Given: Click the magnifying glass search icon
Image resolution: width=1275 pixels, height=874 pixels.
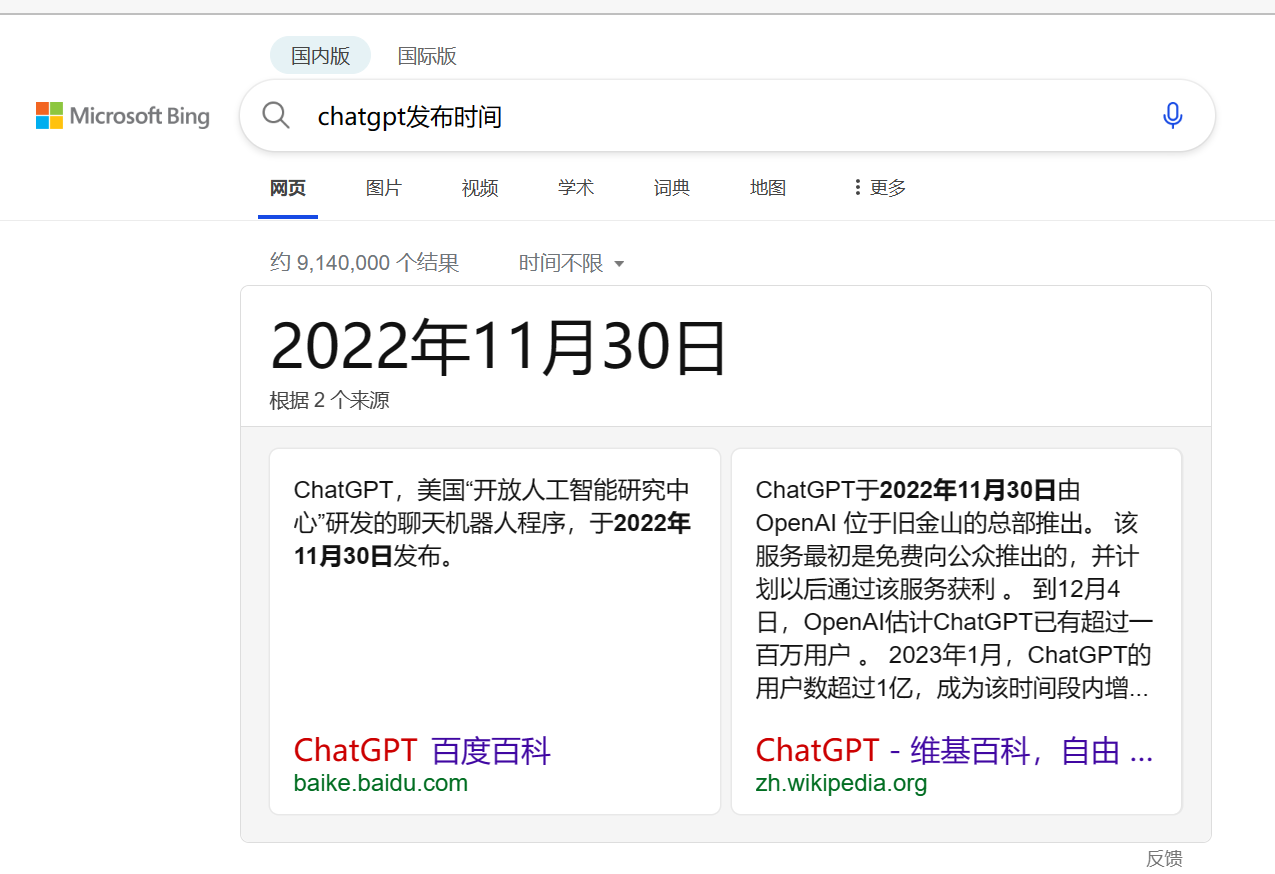Looking at the screenshot, I should [275, 115].
